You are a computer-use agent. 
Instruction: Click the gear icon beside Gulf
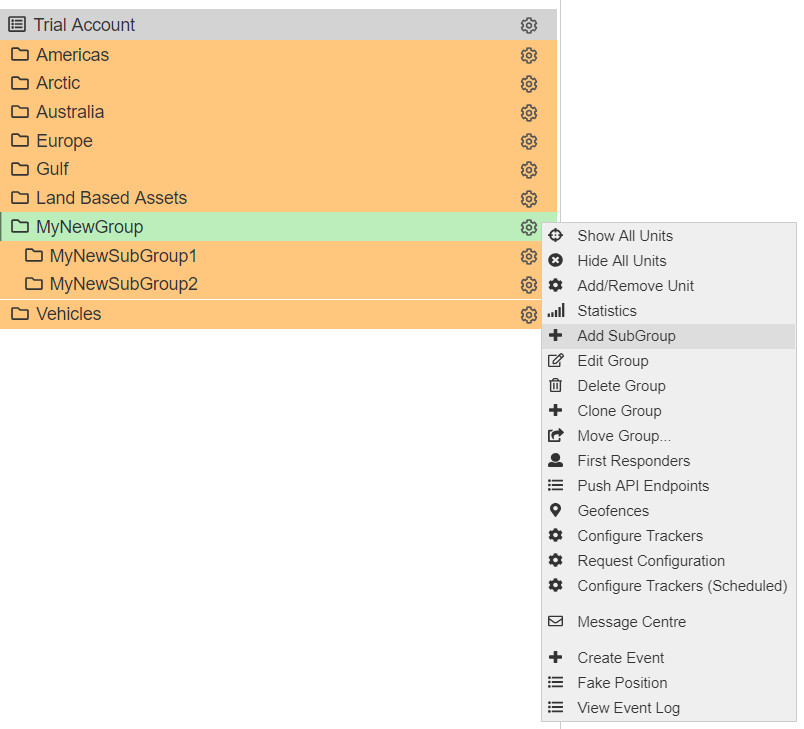529,170
